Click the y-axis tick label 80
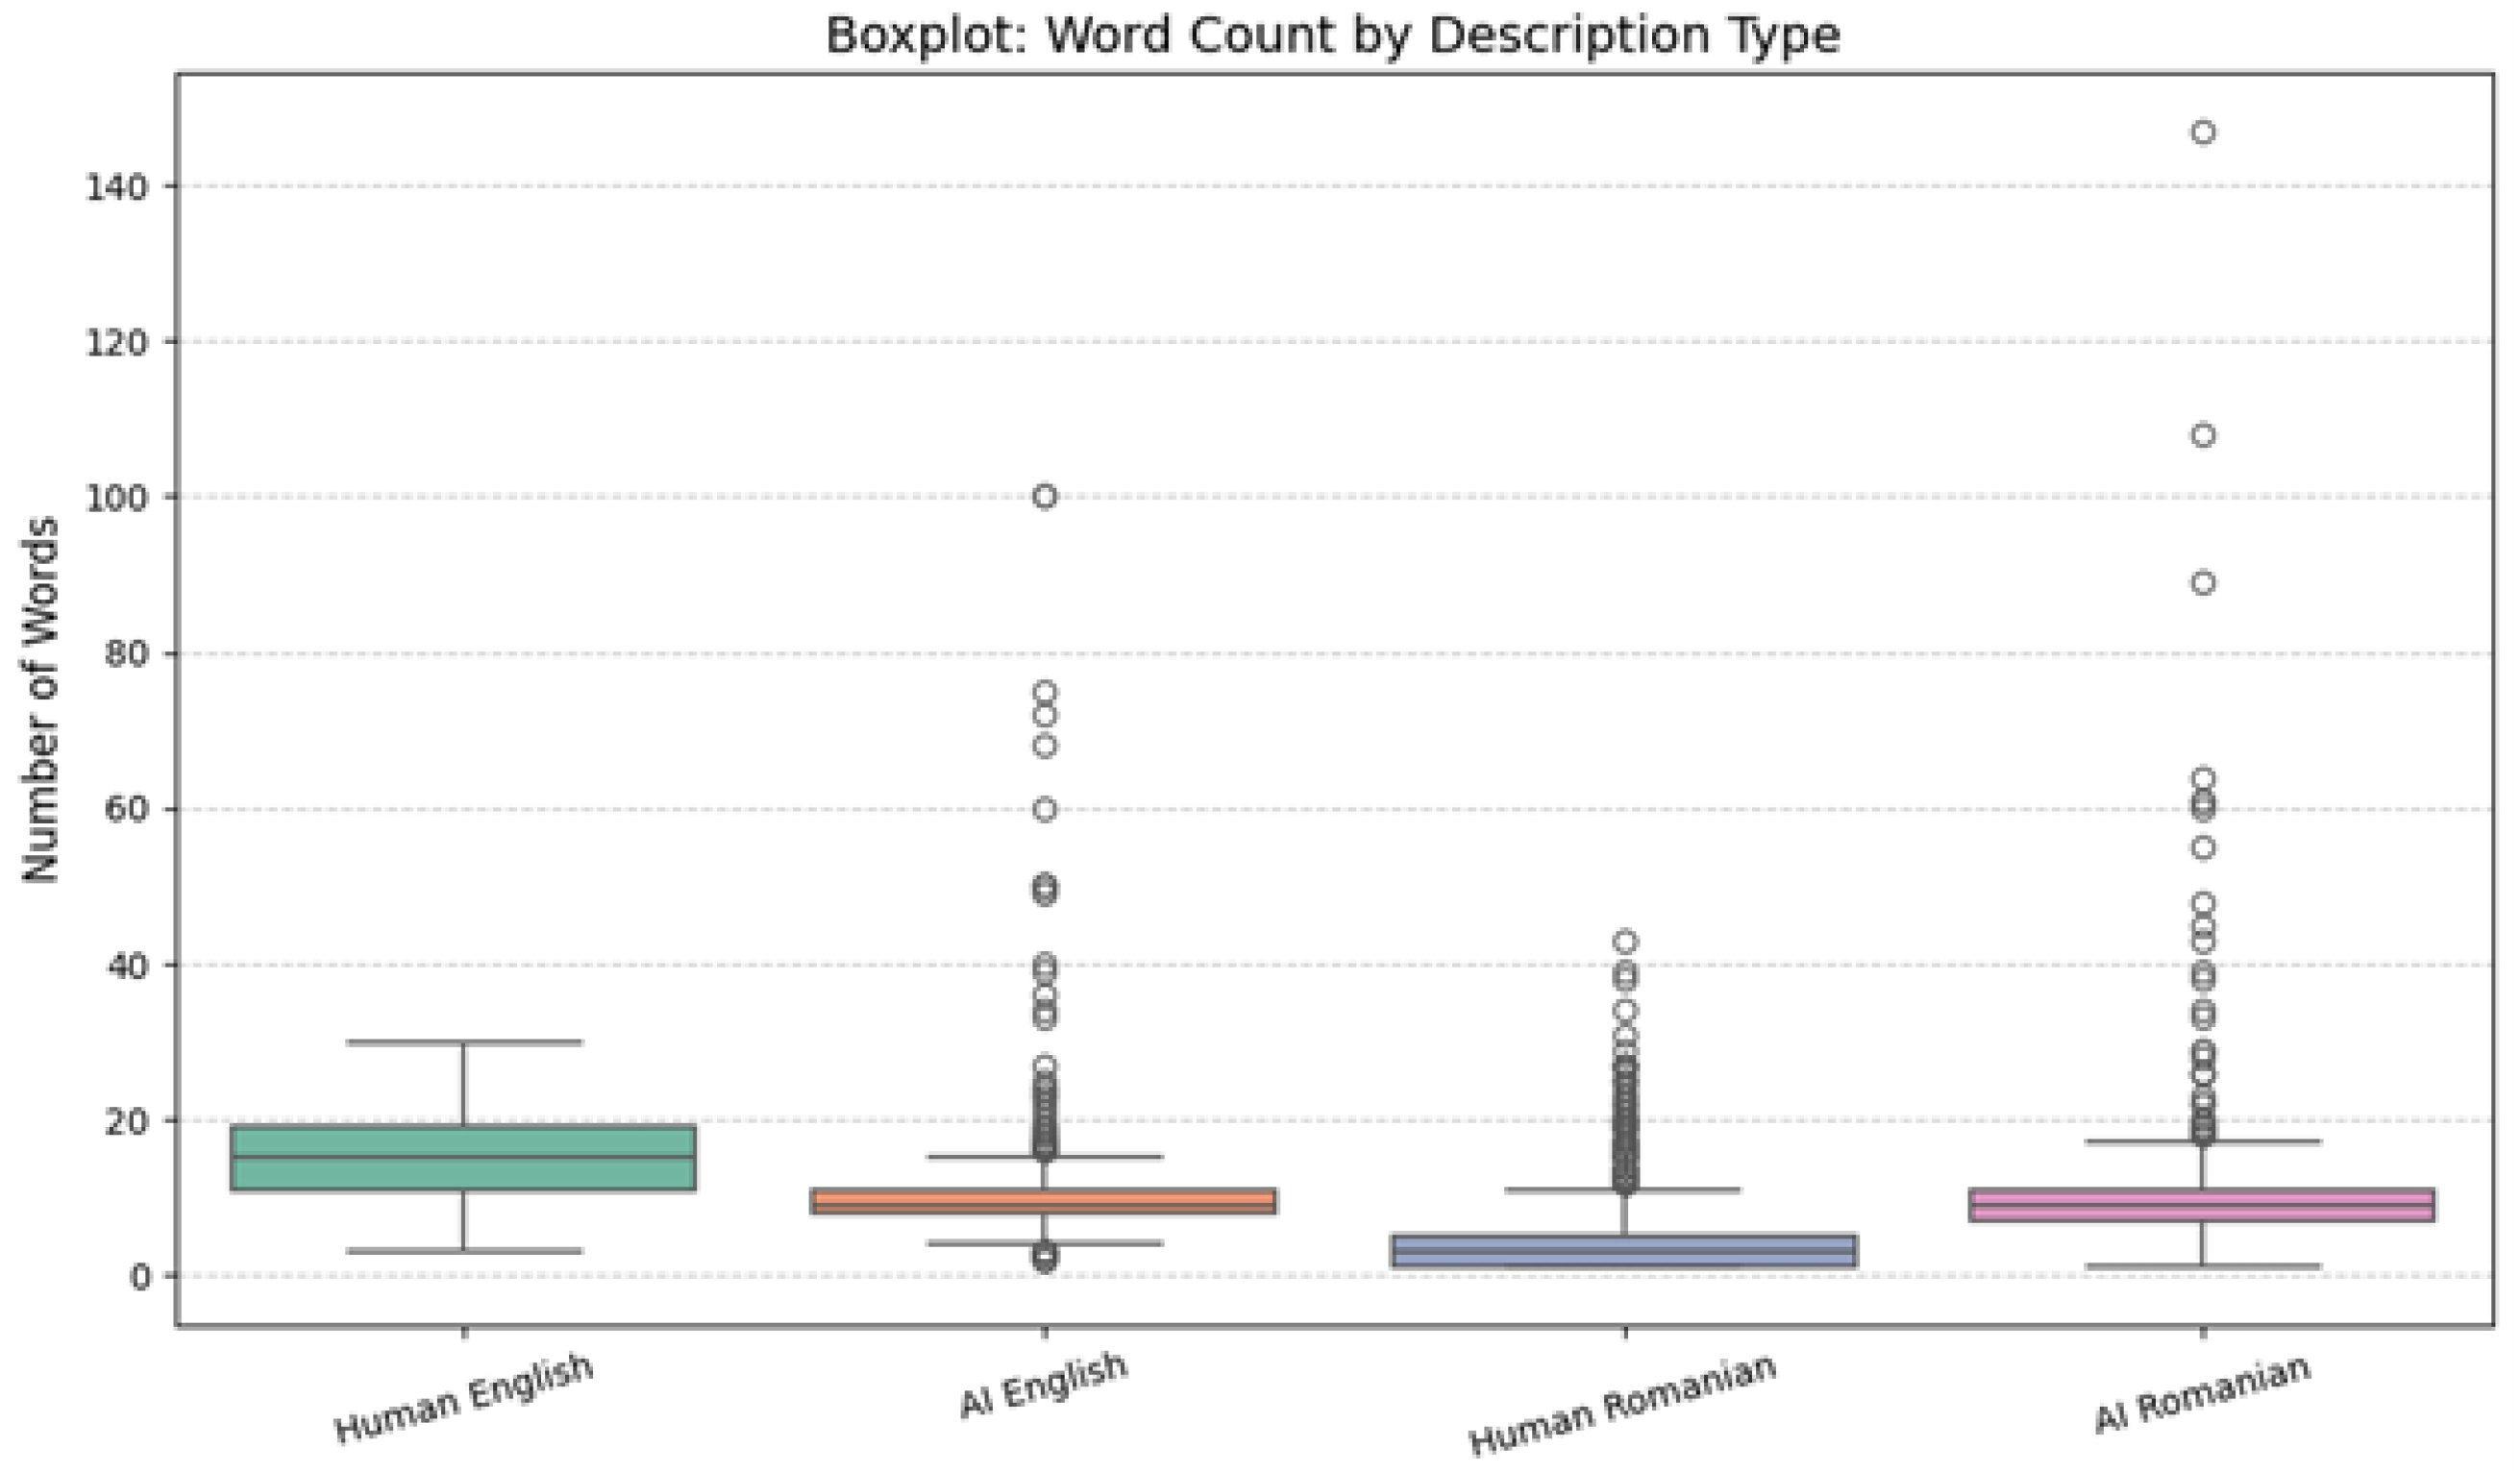2520x1471 pixels. [126, 654]
